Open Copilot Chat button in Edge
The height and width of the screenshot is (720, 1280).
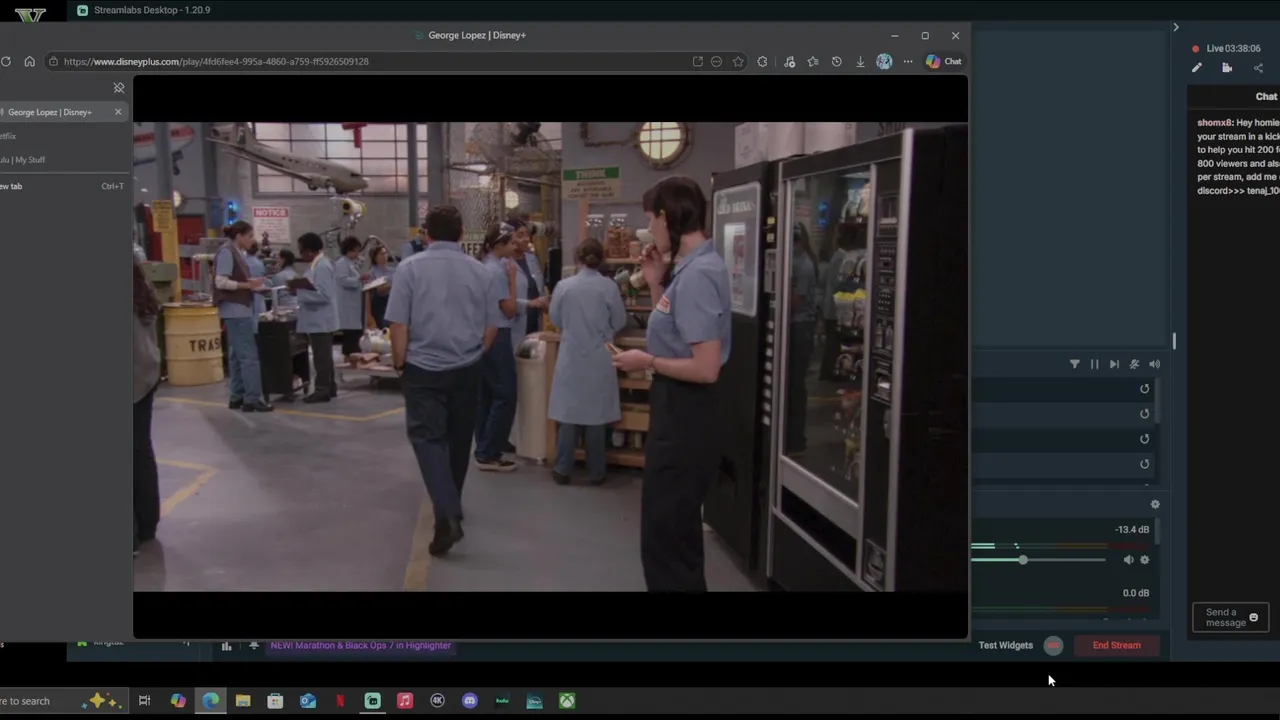(x=943, y=61)
